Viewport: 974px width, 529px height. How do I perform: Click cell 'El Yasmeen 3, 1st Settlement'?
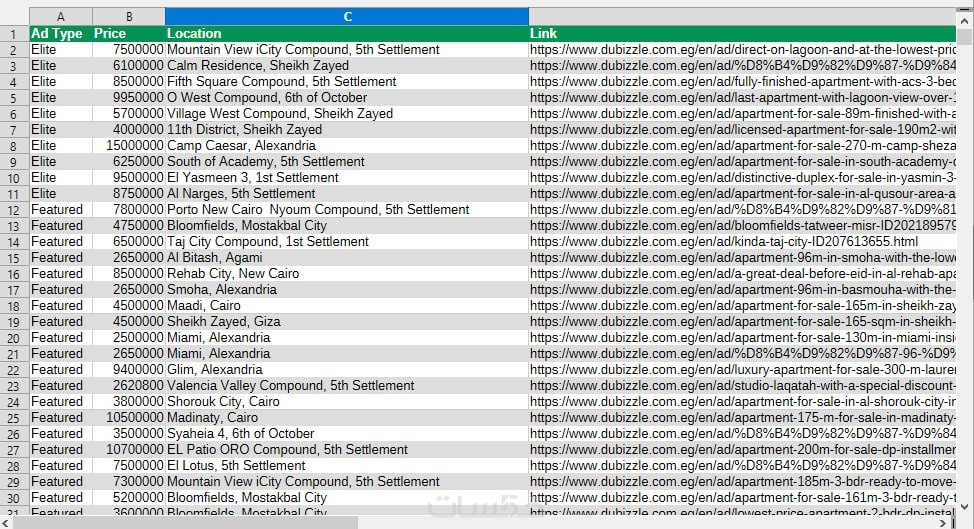(347, 178)
